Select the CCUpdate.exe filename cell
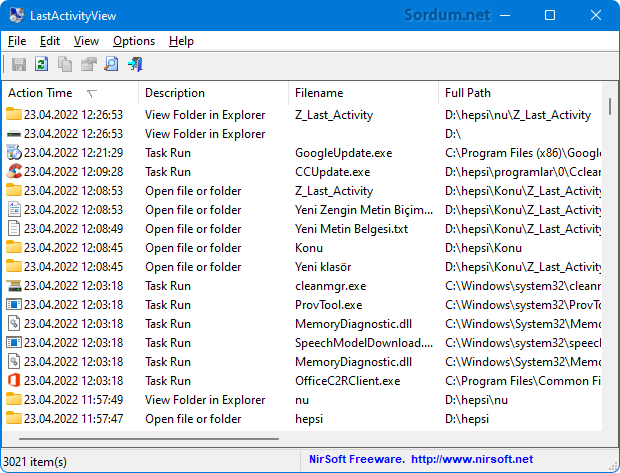 coord(333,172)
